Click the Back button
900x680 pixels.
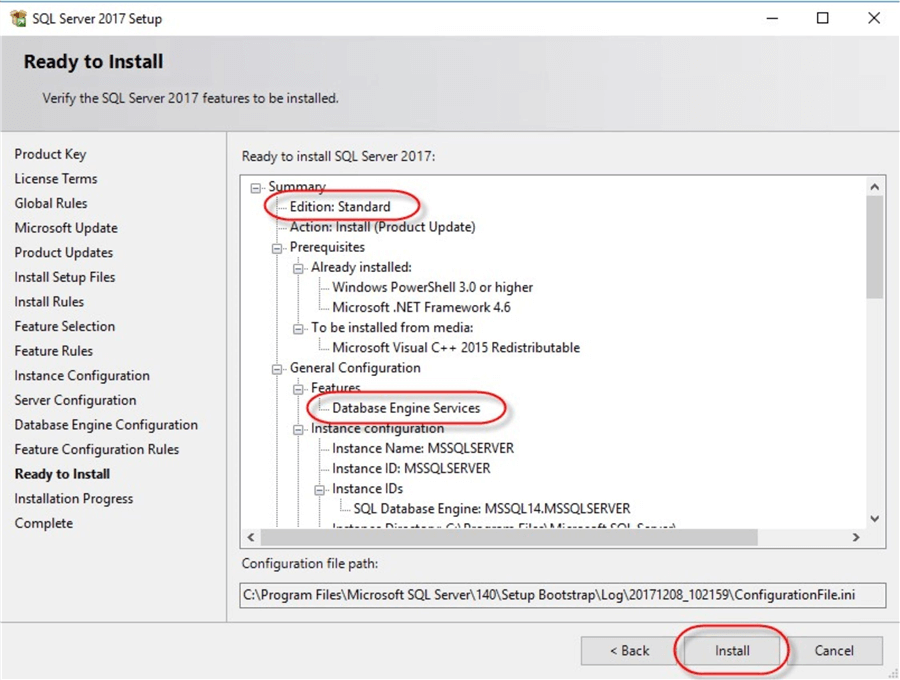coord(629,650)
